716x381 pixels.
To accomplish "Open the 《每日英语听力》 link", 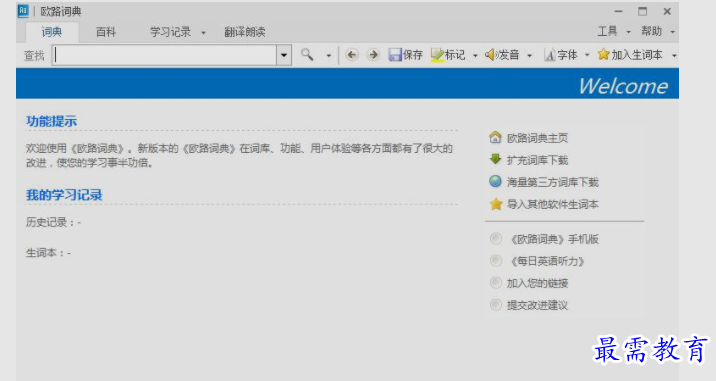I will tap(547, 261).
